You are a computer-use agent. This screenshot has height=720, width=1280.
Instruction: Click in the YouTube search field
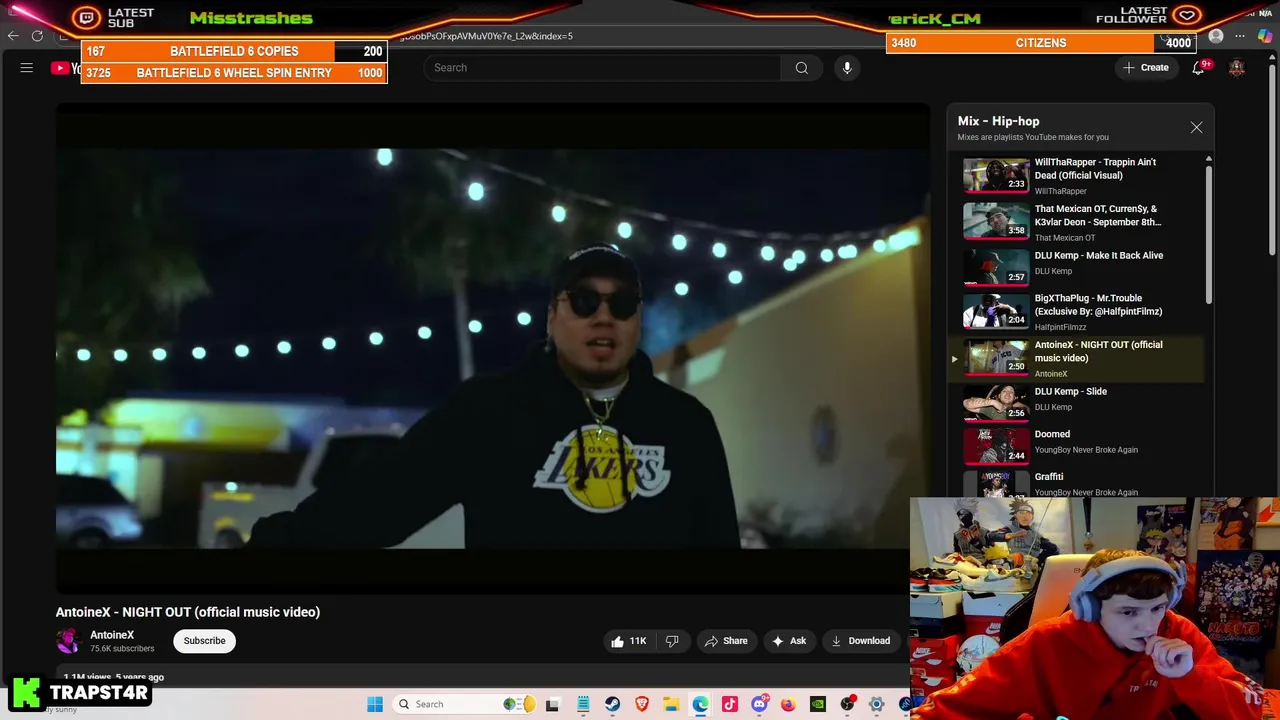[x=603, y=68]
